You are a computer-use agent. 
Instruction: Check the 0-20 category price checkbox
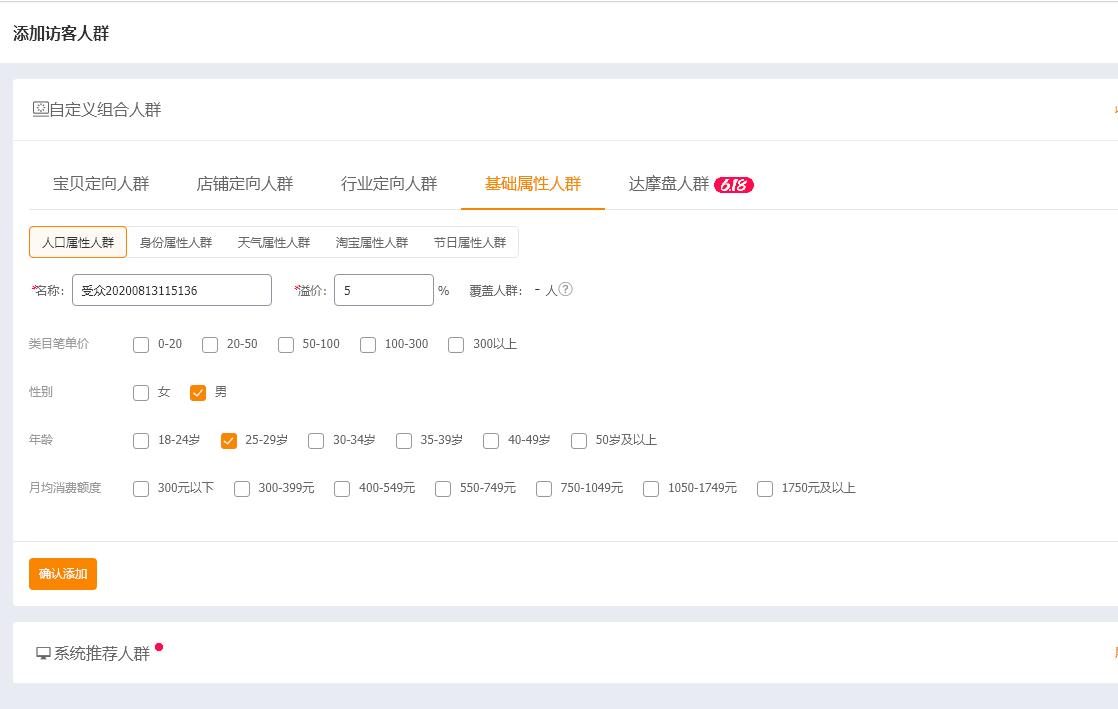pyautogui.click(x=141, y=344)
